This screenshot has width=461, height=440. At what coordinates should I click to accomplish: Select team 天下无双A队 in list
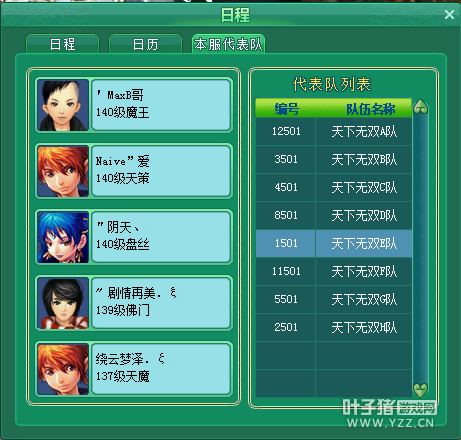tap(334, 131)
